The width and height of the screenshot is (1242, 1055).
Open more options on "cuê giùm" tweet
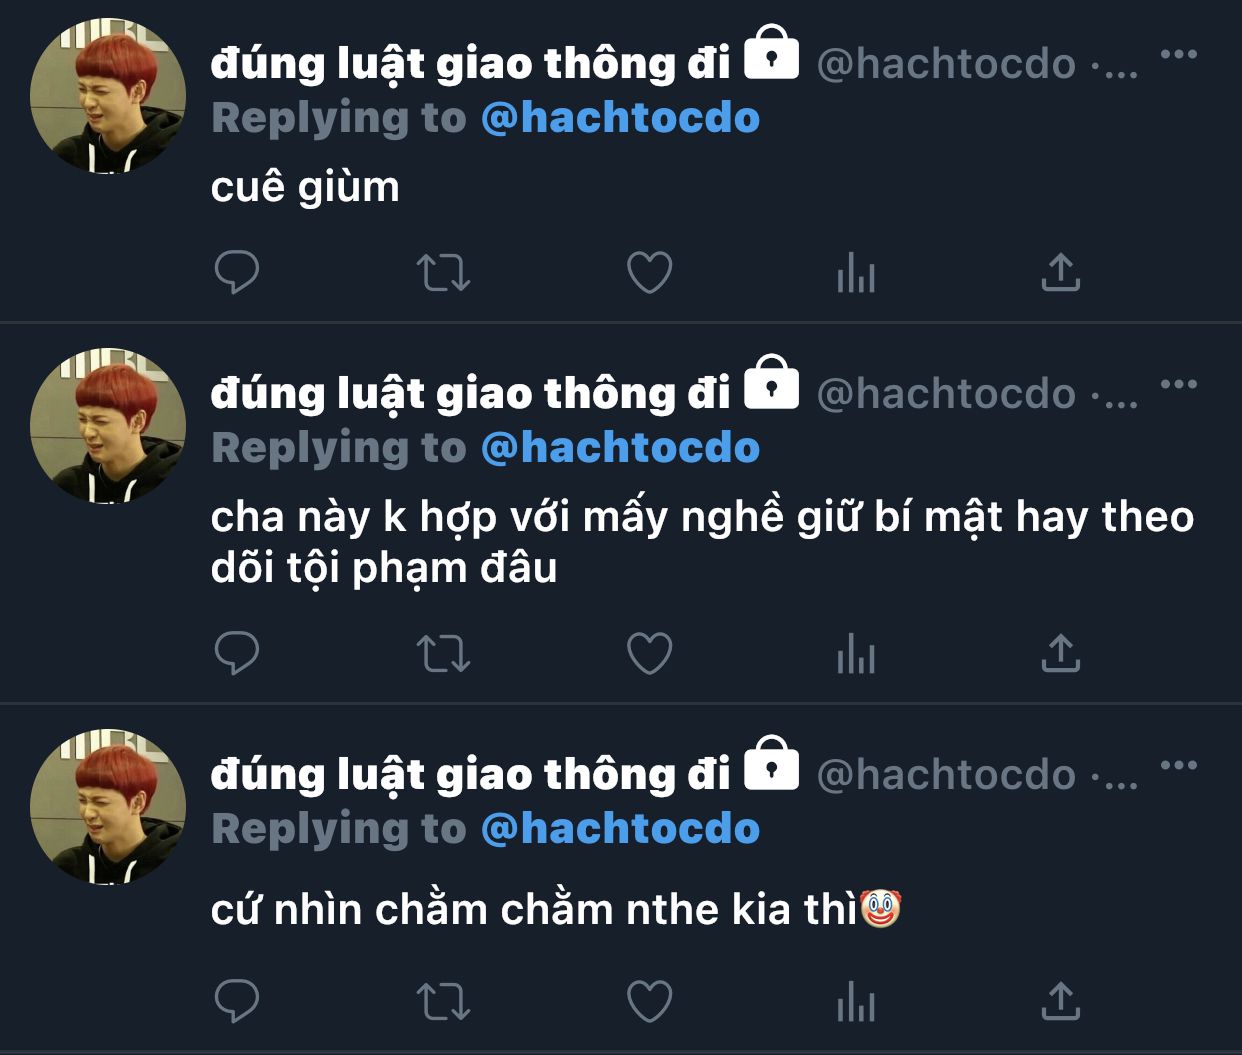click(x=1179, y=54)
